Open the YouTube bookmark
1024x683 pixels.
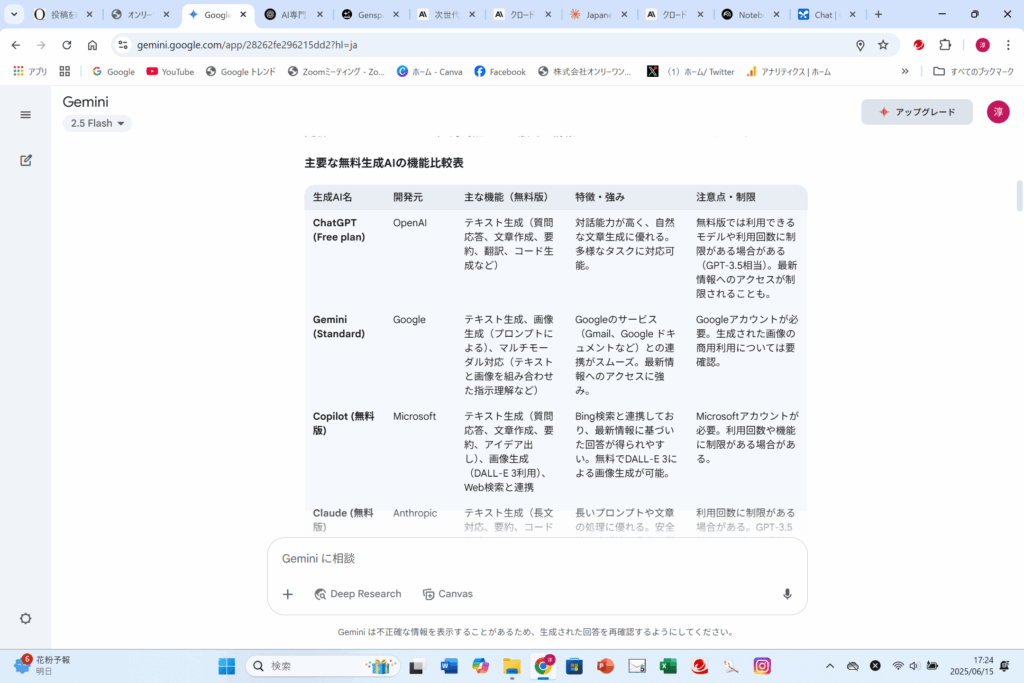pyautogui.click(x=170, y=72)
